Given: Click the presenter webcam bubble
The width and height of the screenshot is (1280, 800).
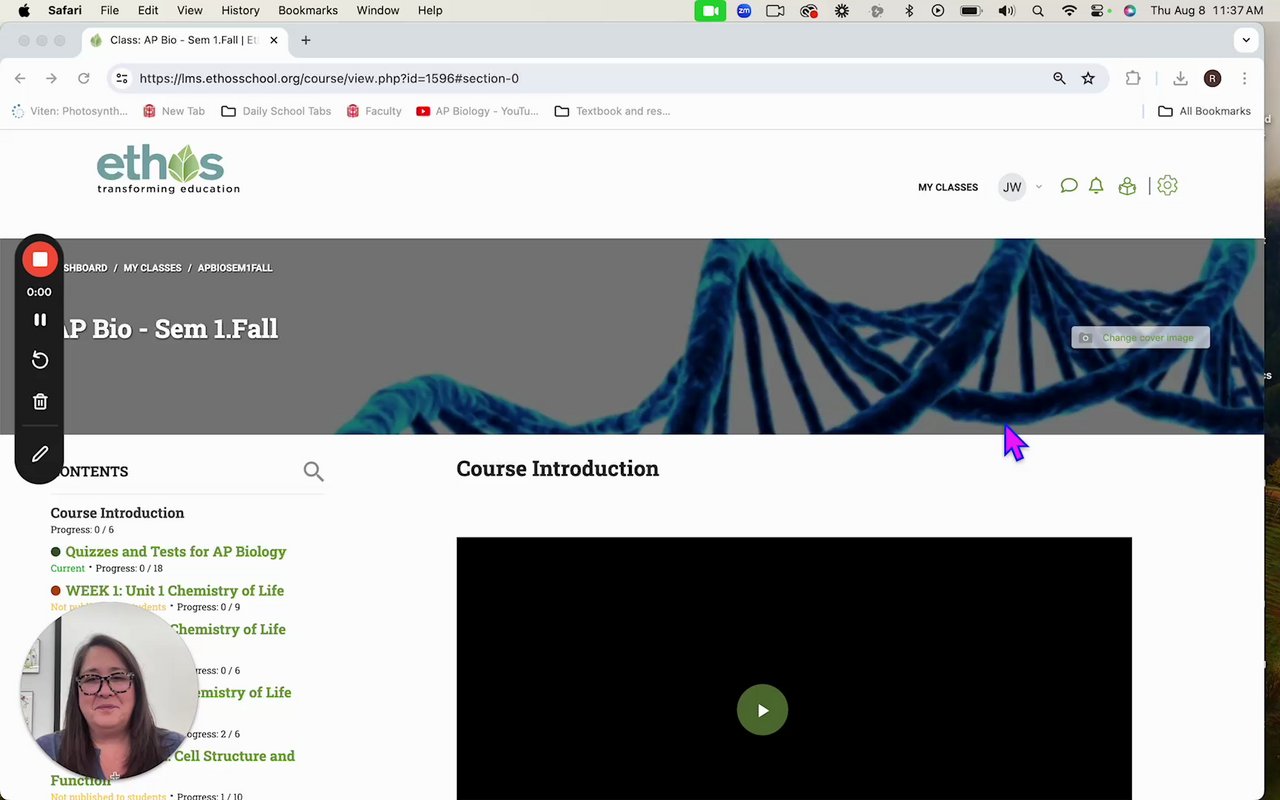Looking at the screenshot, I should point(108,690).
